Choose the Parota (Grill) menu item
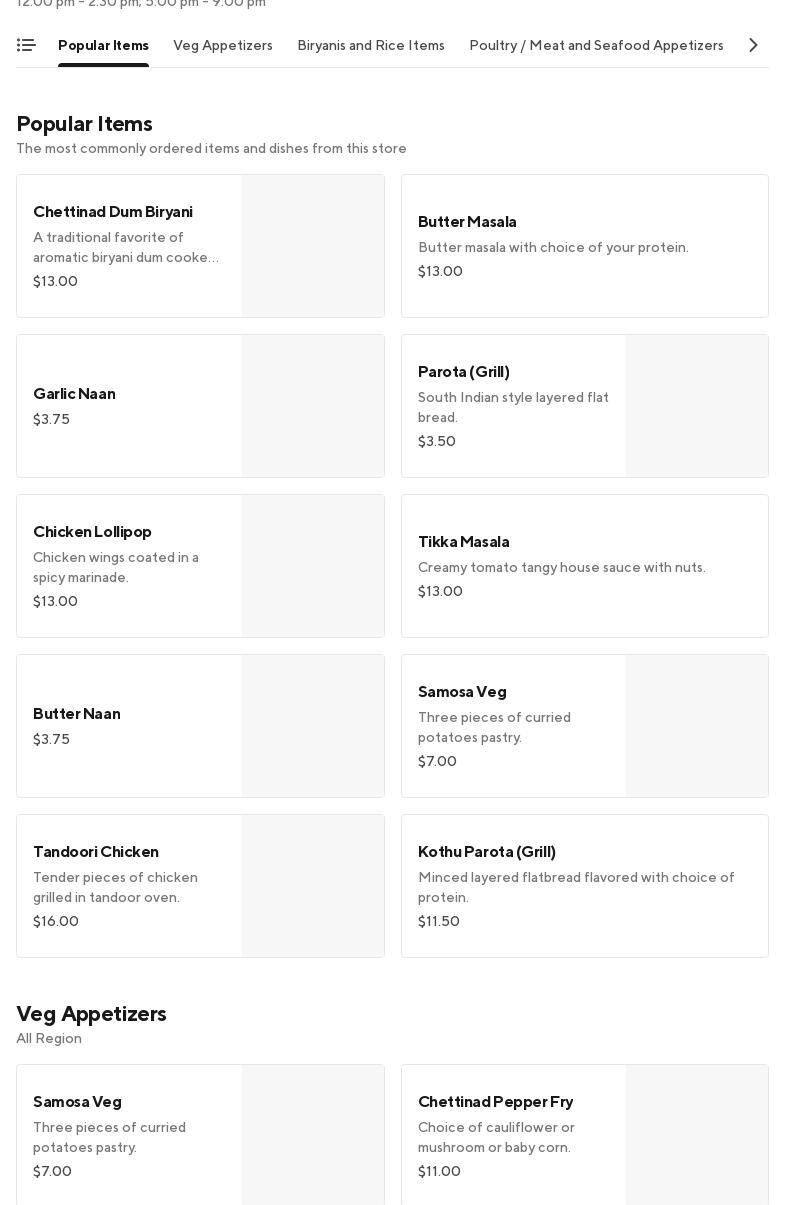The image size is (785, 1205). [x=513, y=406]
